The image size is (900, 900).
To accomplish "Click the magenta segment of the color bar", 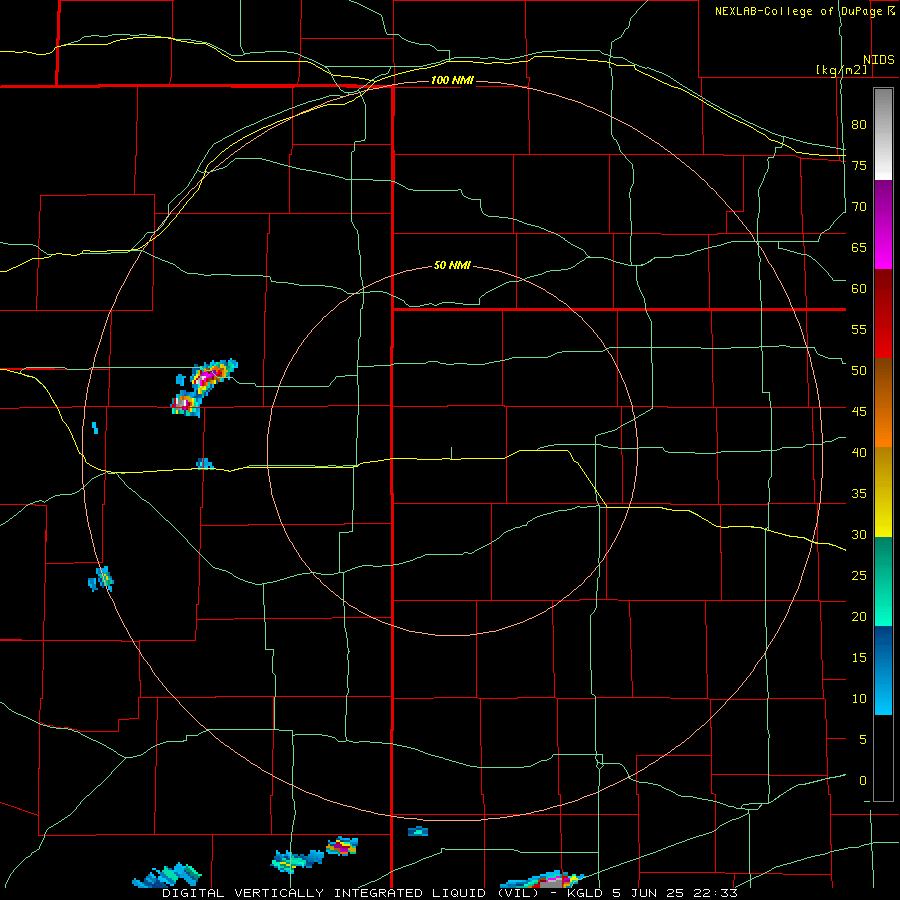I will click(x=883, y=224).
